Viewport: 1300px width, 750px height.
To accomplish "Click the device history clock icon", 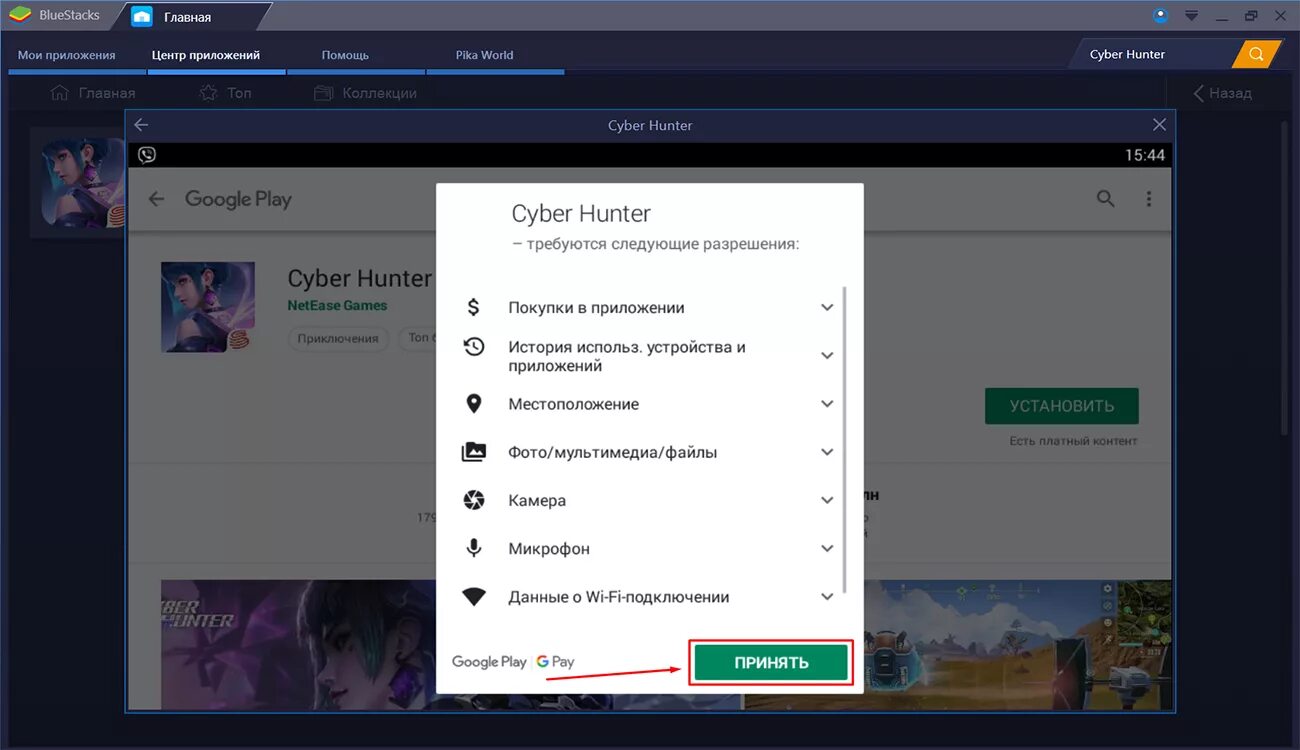I will point(474,347).
